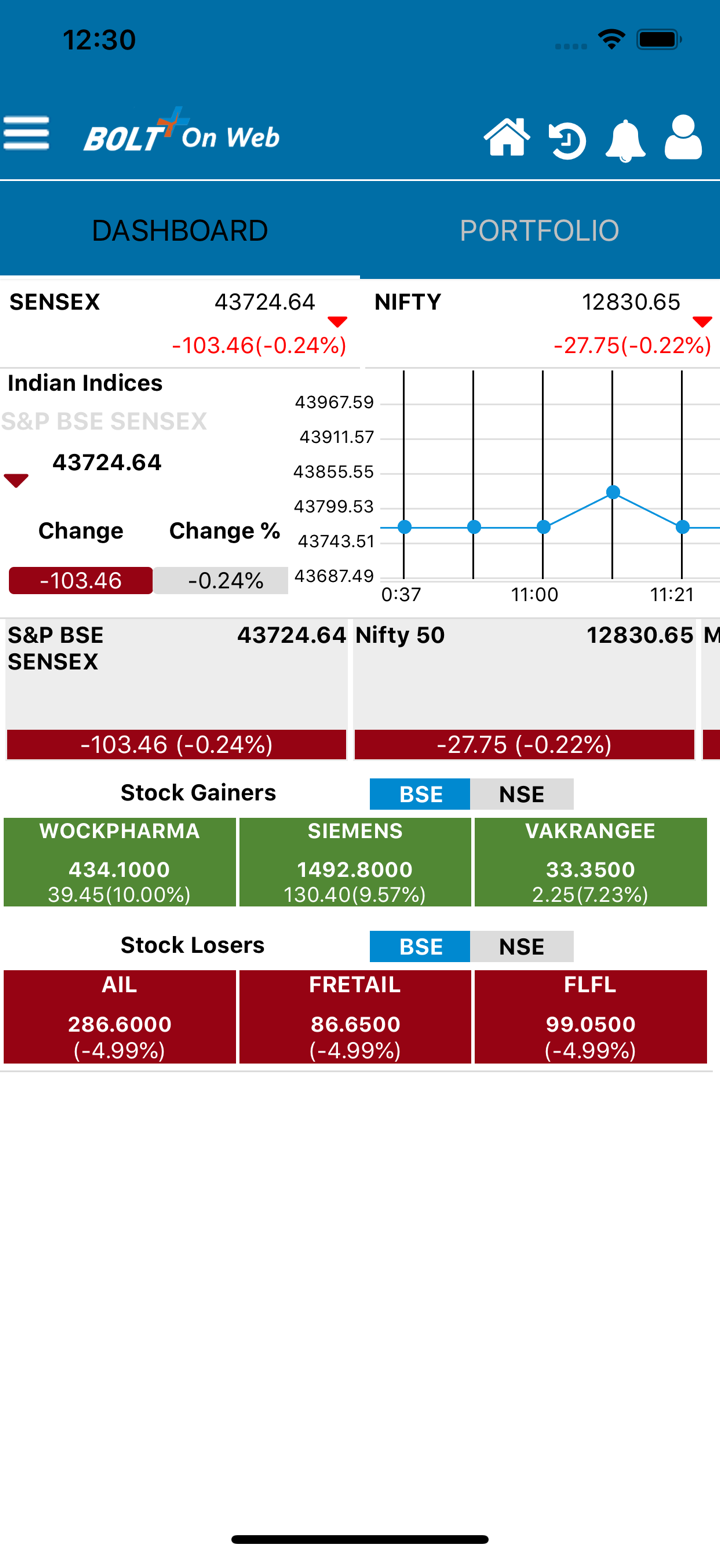Tap the red down arrow beside SENSEX
The height and width of the screenshot is (1558, 720).
point(337,321)
